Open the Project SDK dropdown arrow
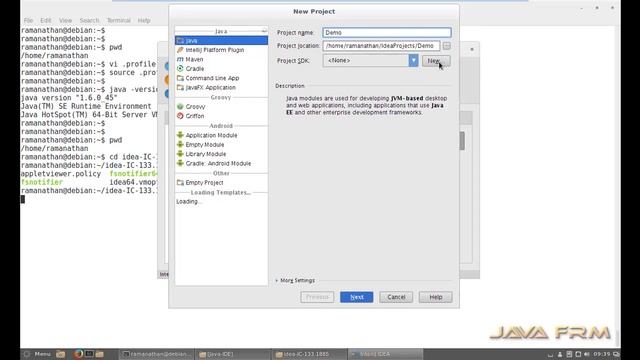640x360 pixels. coord(413,60)
